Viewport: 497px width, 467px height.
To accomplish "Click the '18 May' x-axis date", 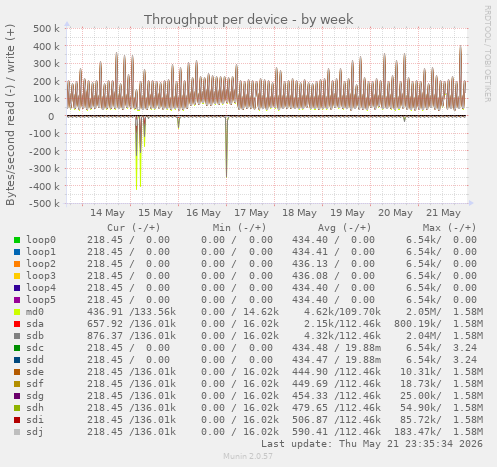I will 299,213.
